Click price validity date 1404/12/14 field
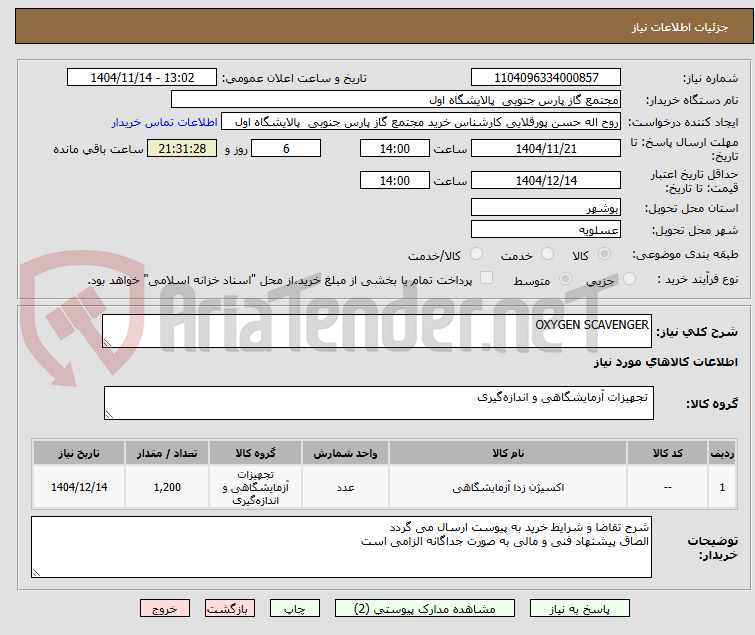 pos(546,180)
